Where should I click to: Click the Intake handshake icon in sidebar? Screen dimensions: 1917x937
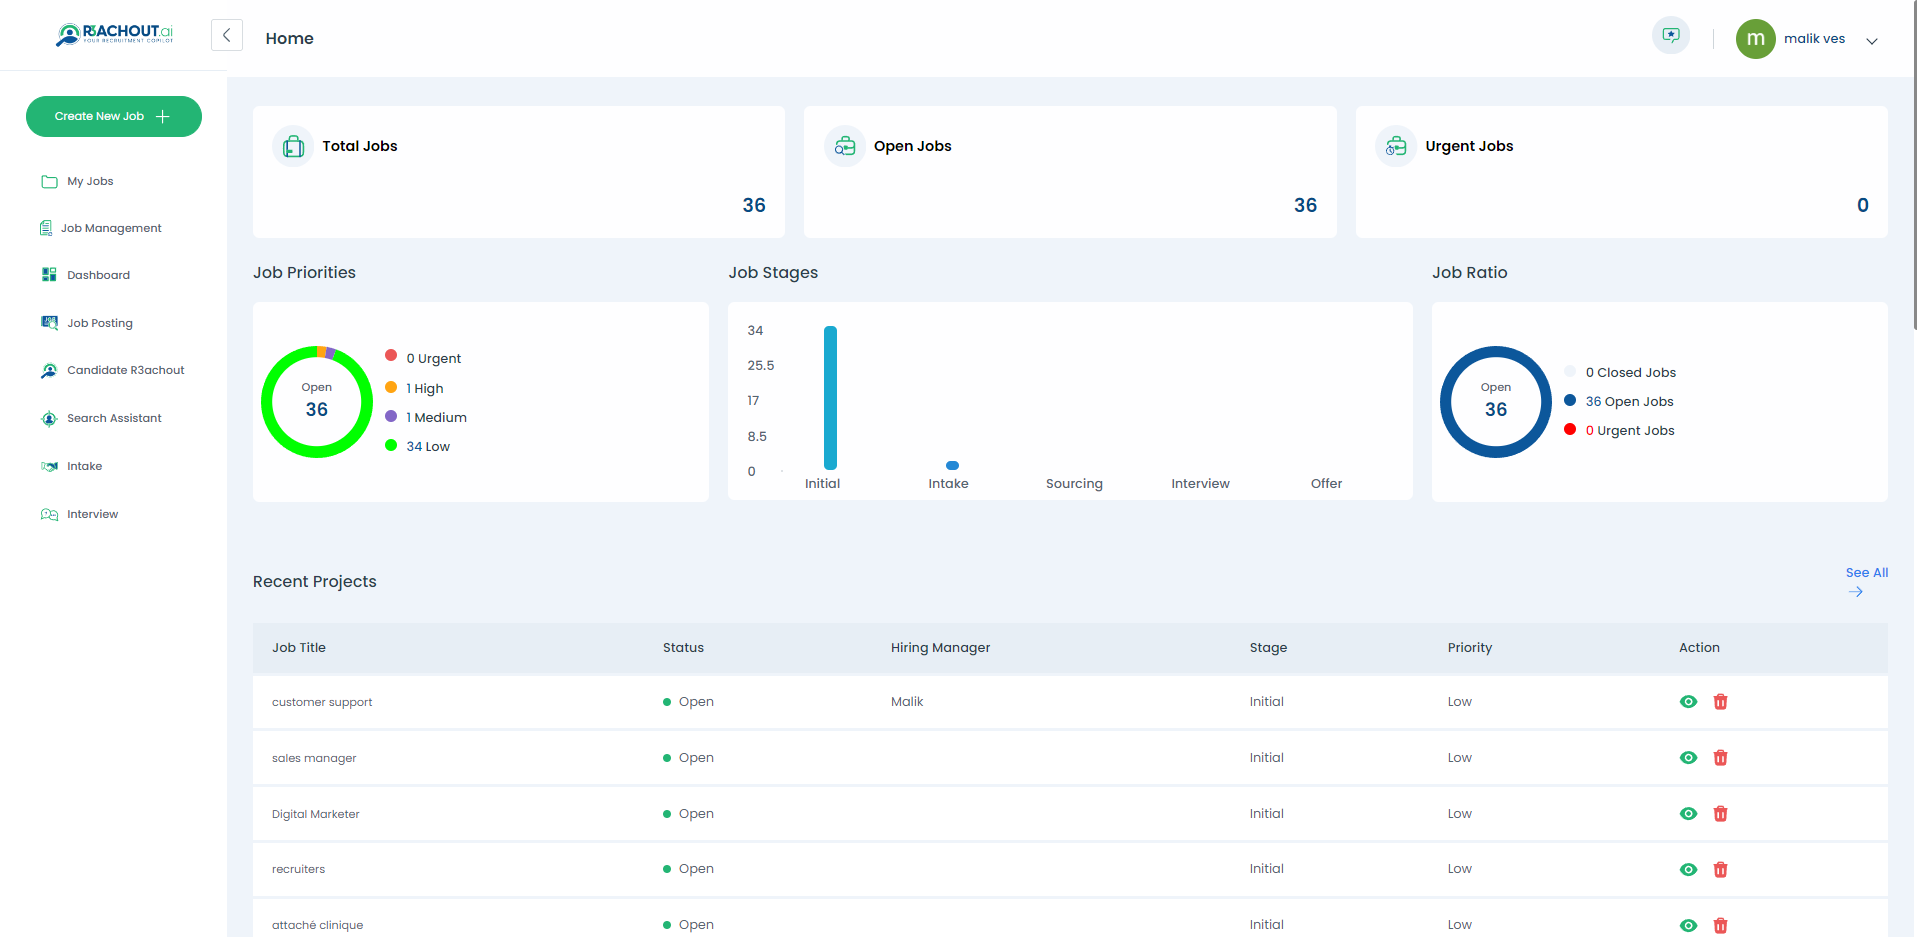click(x=49, y=466)
